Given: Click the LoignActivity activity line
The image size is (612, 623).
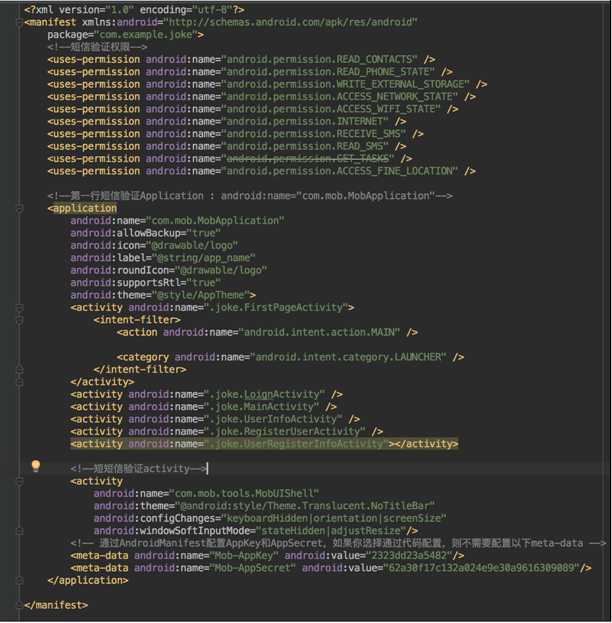Looking at the screenshot, I should (207, 394).
